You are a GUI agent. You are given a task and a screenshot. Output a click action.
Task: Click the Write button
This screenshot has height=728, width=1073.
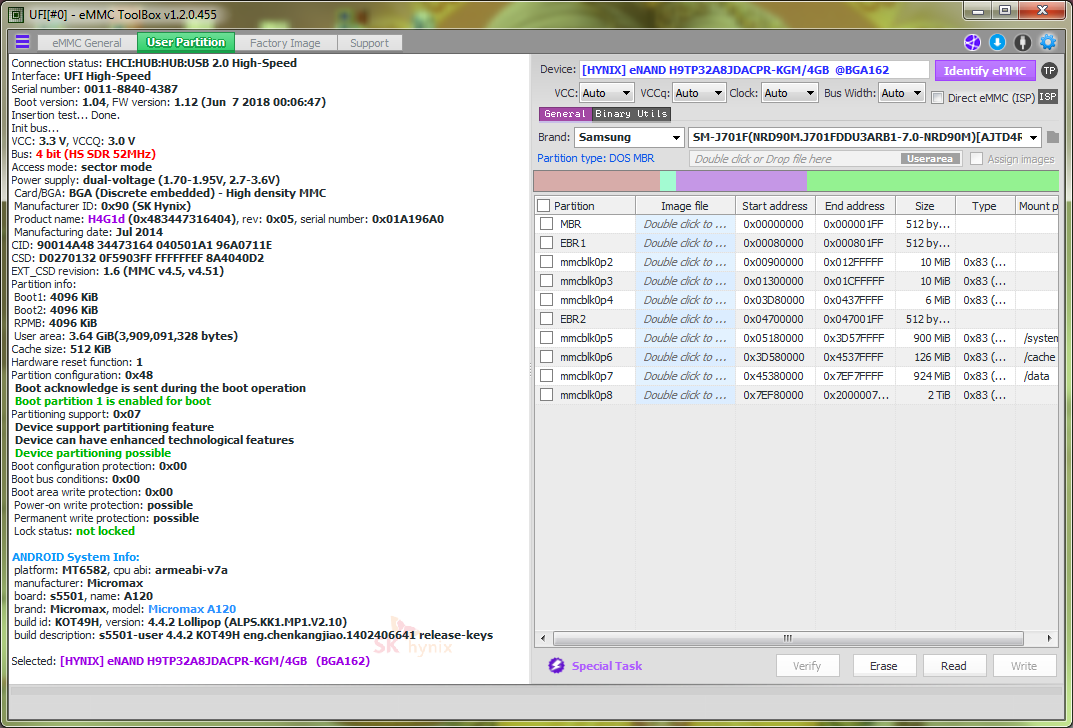(1024, 666)
